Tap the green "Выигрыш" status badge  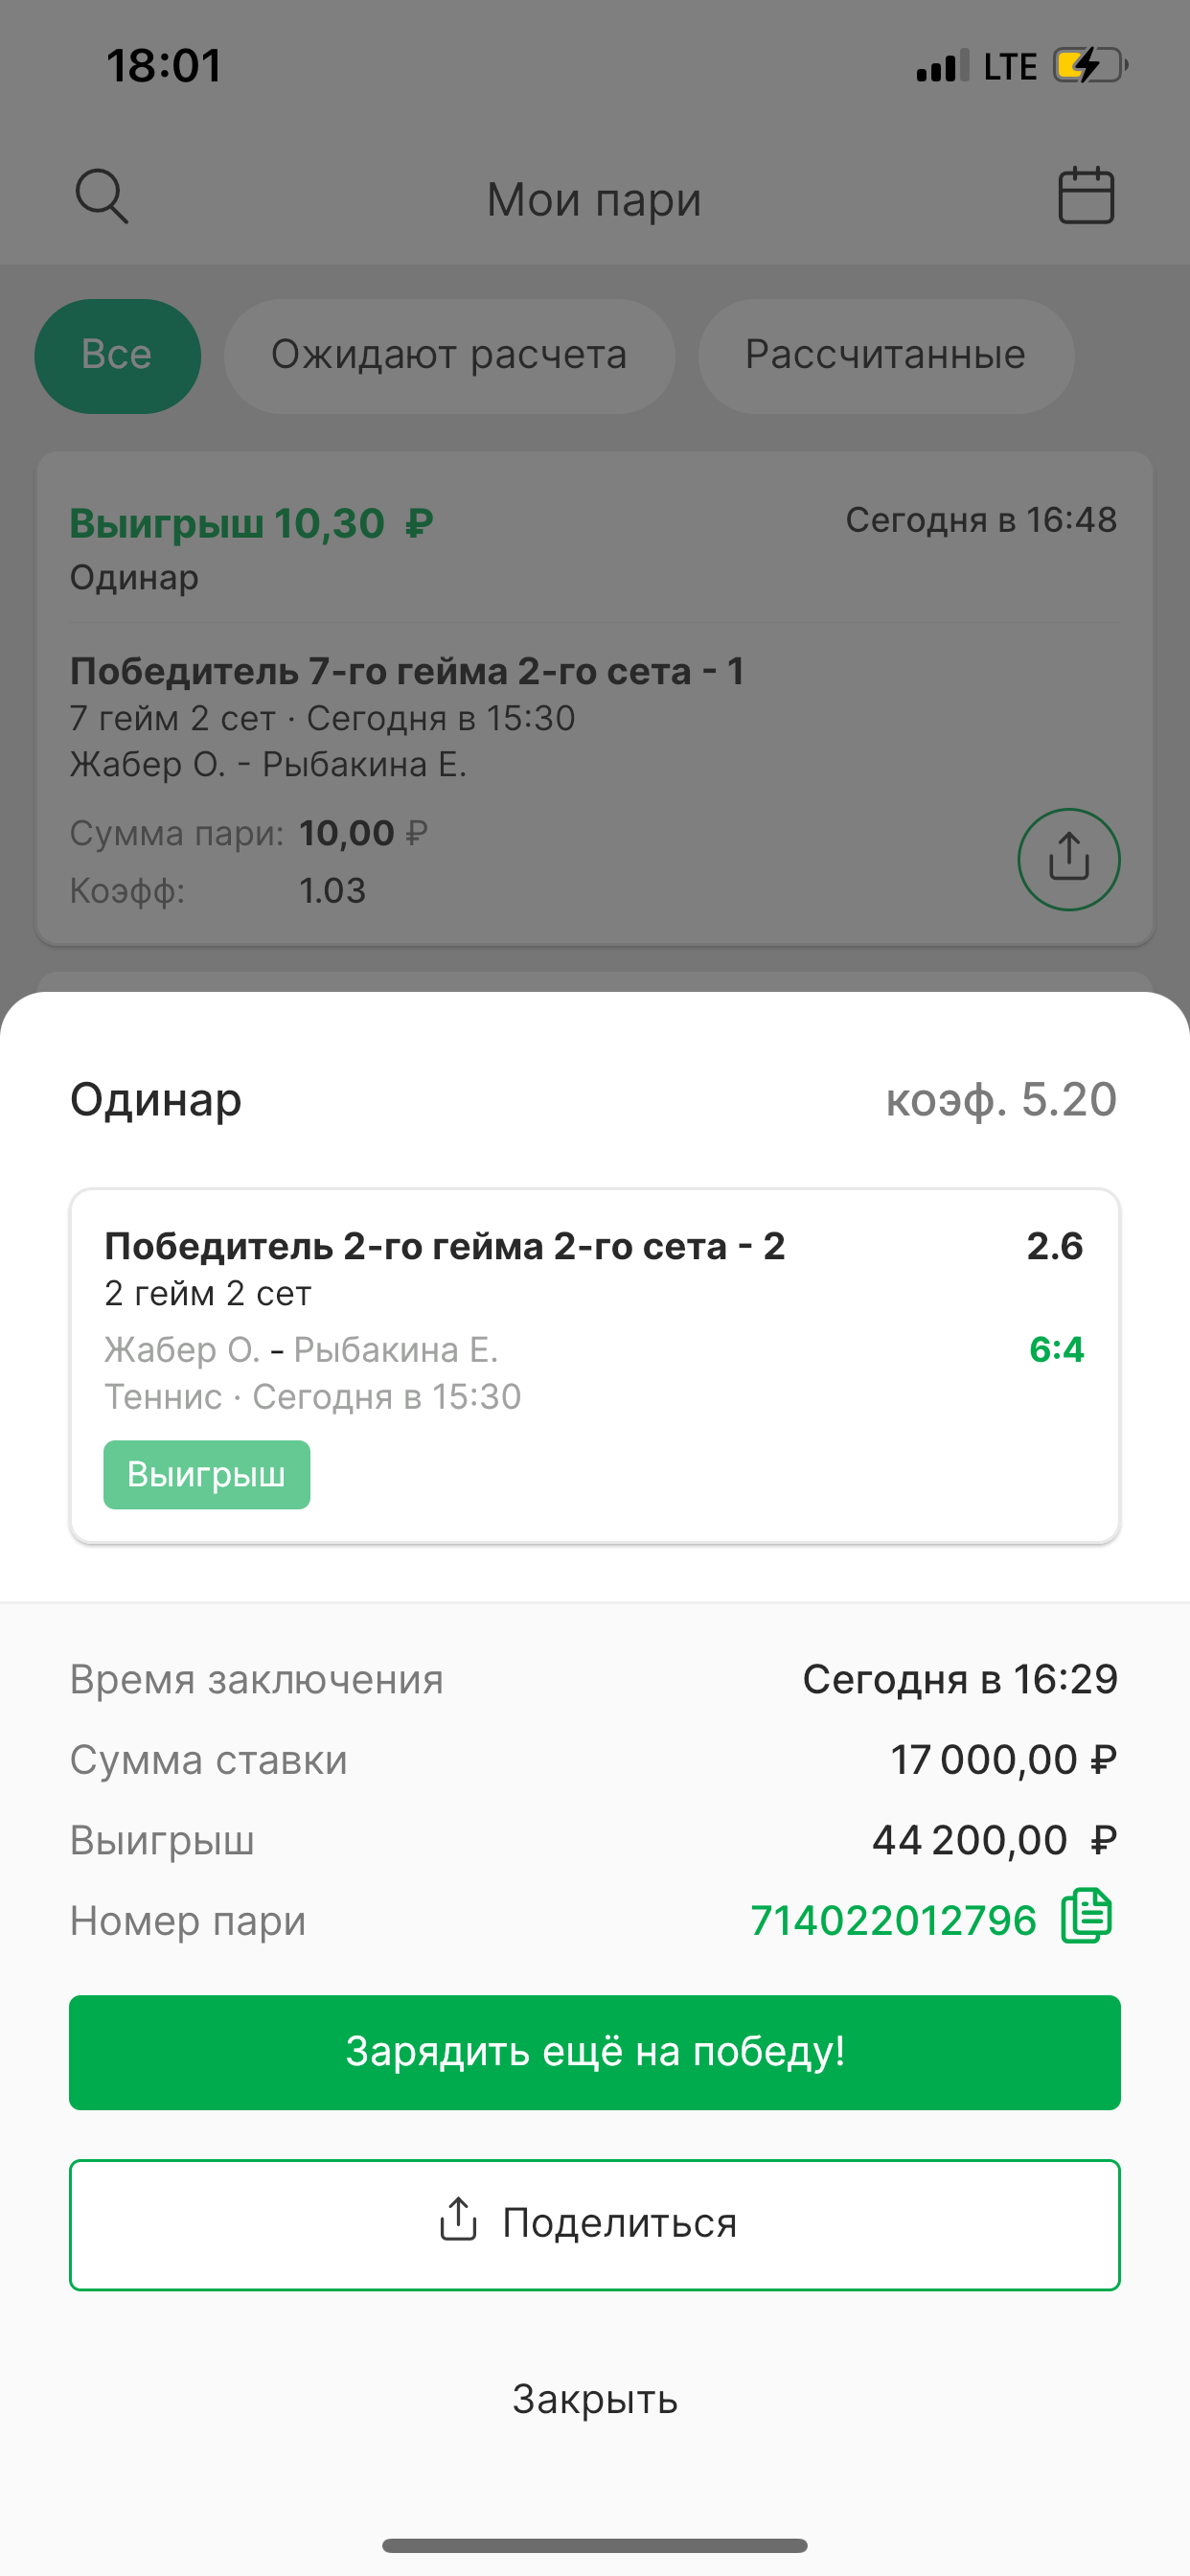(x=207, y=1475)
